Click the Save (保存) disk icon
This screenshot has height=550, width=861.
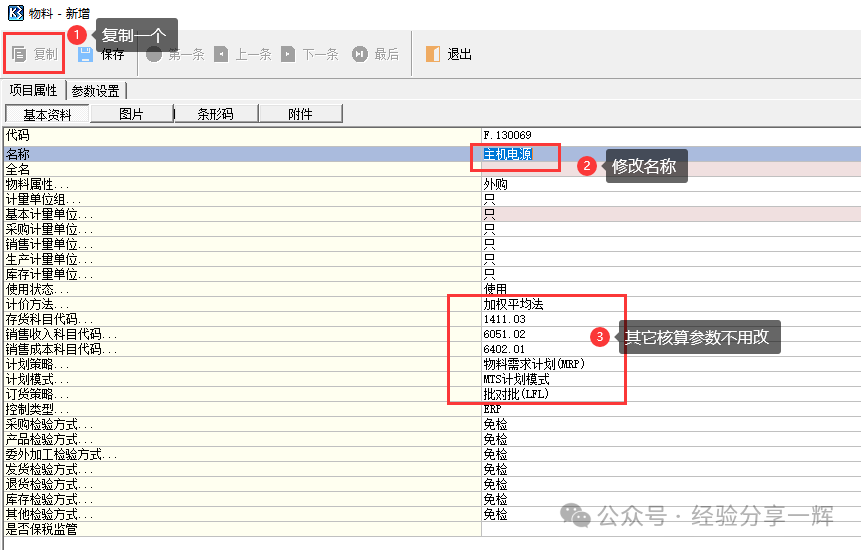(x=86, y=54)
